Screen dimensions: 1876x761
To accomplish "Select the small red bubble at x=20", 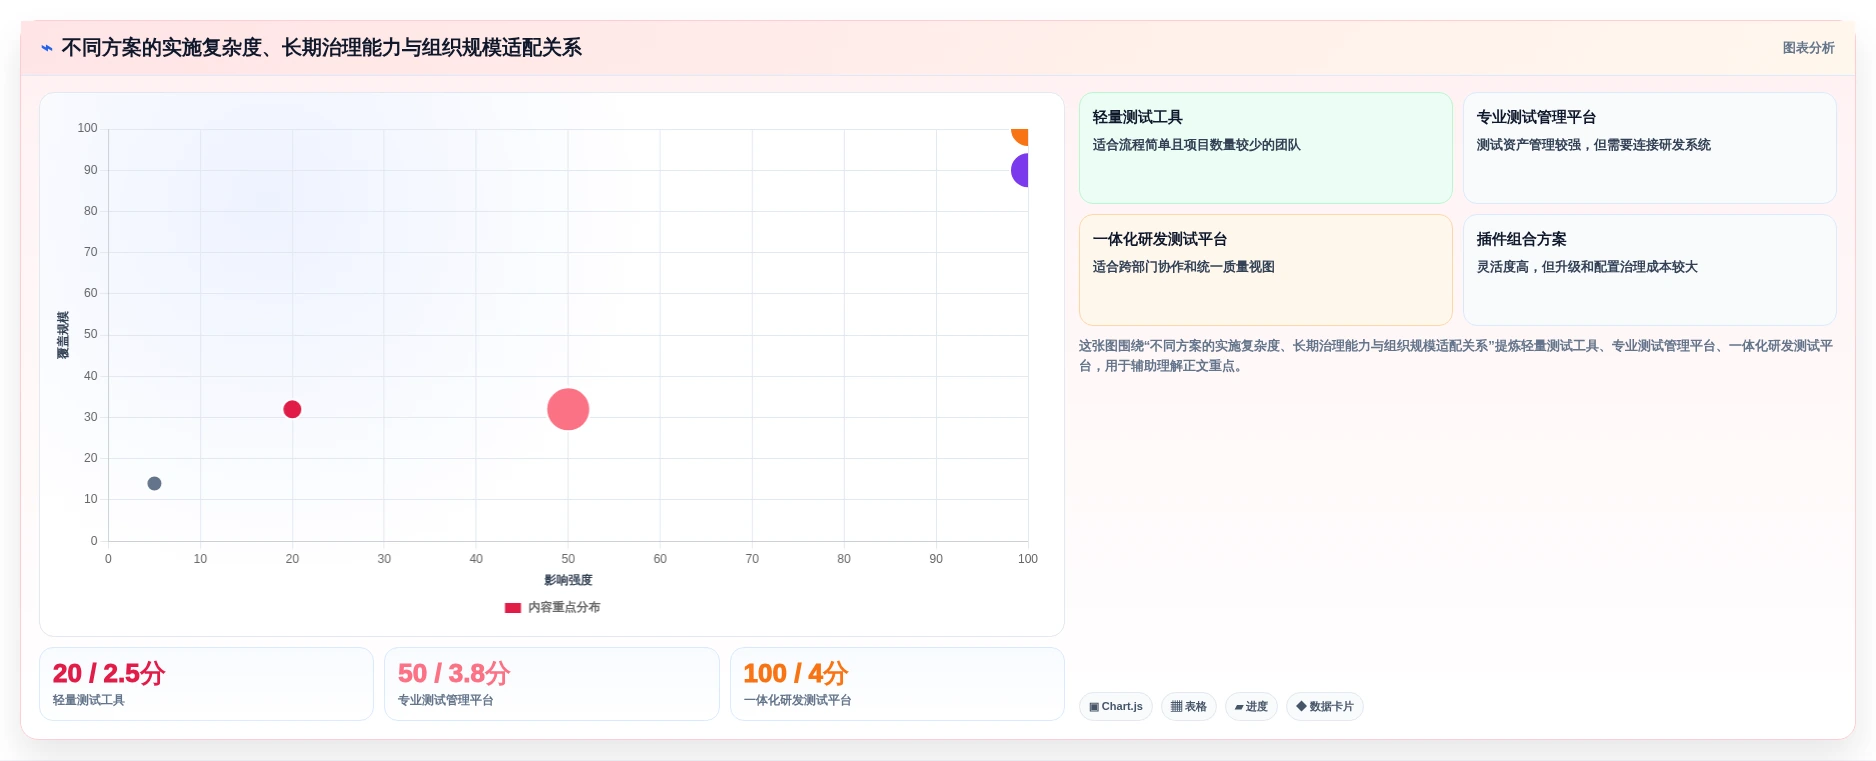I will (292, 409).
